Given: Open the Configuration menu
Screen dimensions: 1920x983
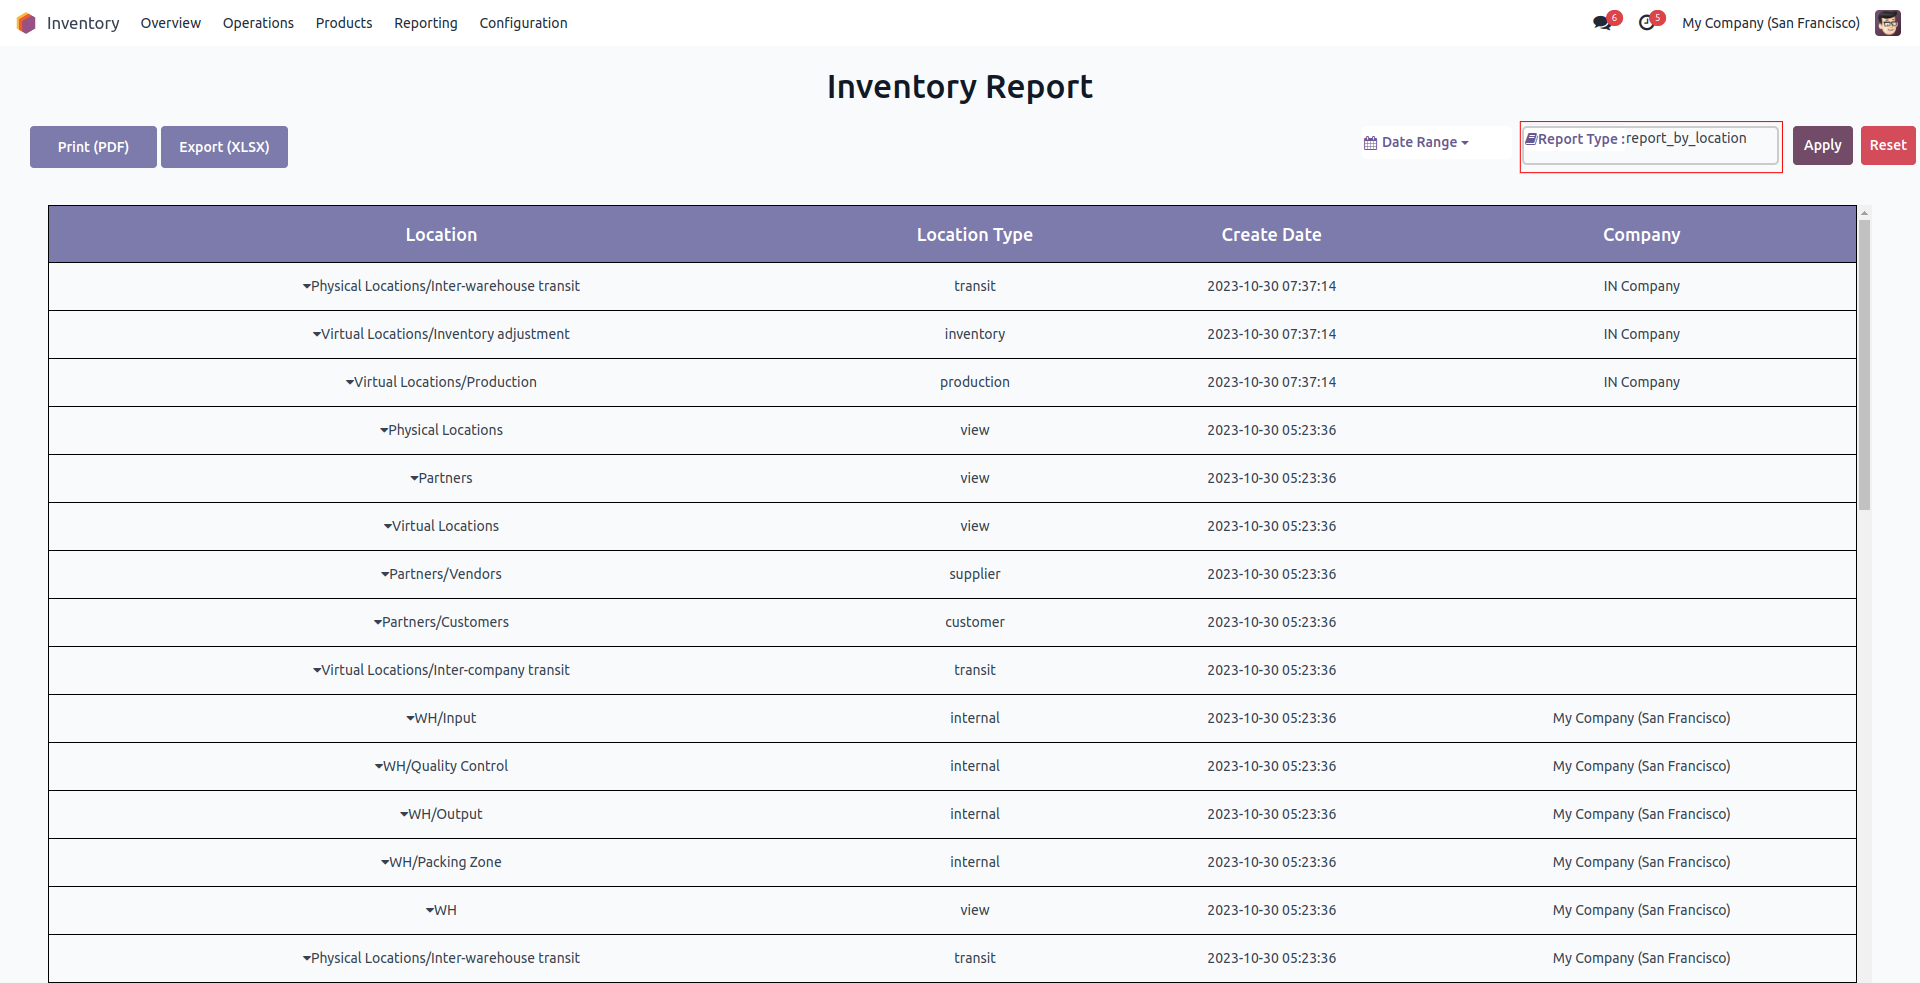Looking at the screenshot, I should [x=523, y=23].
